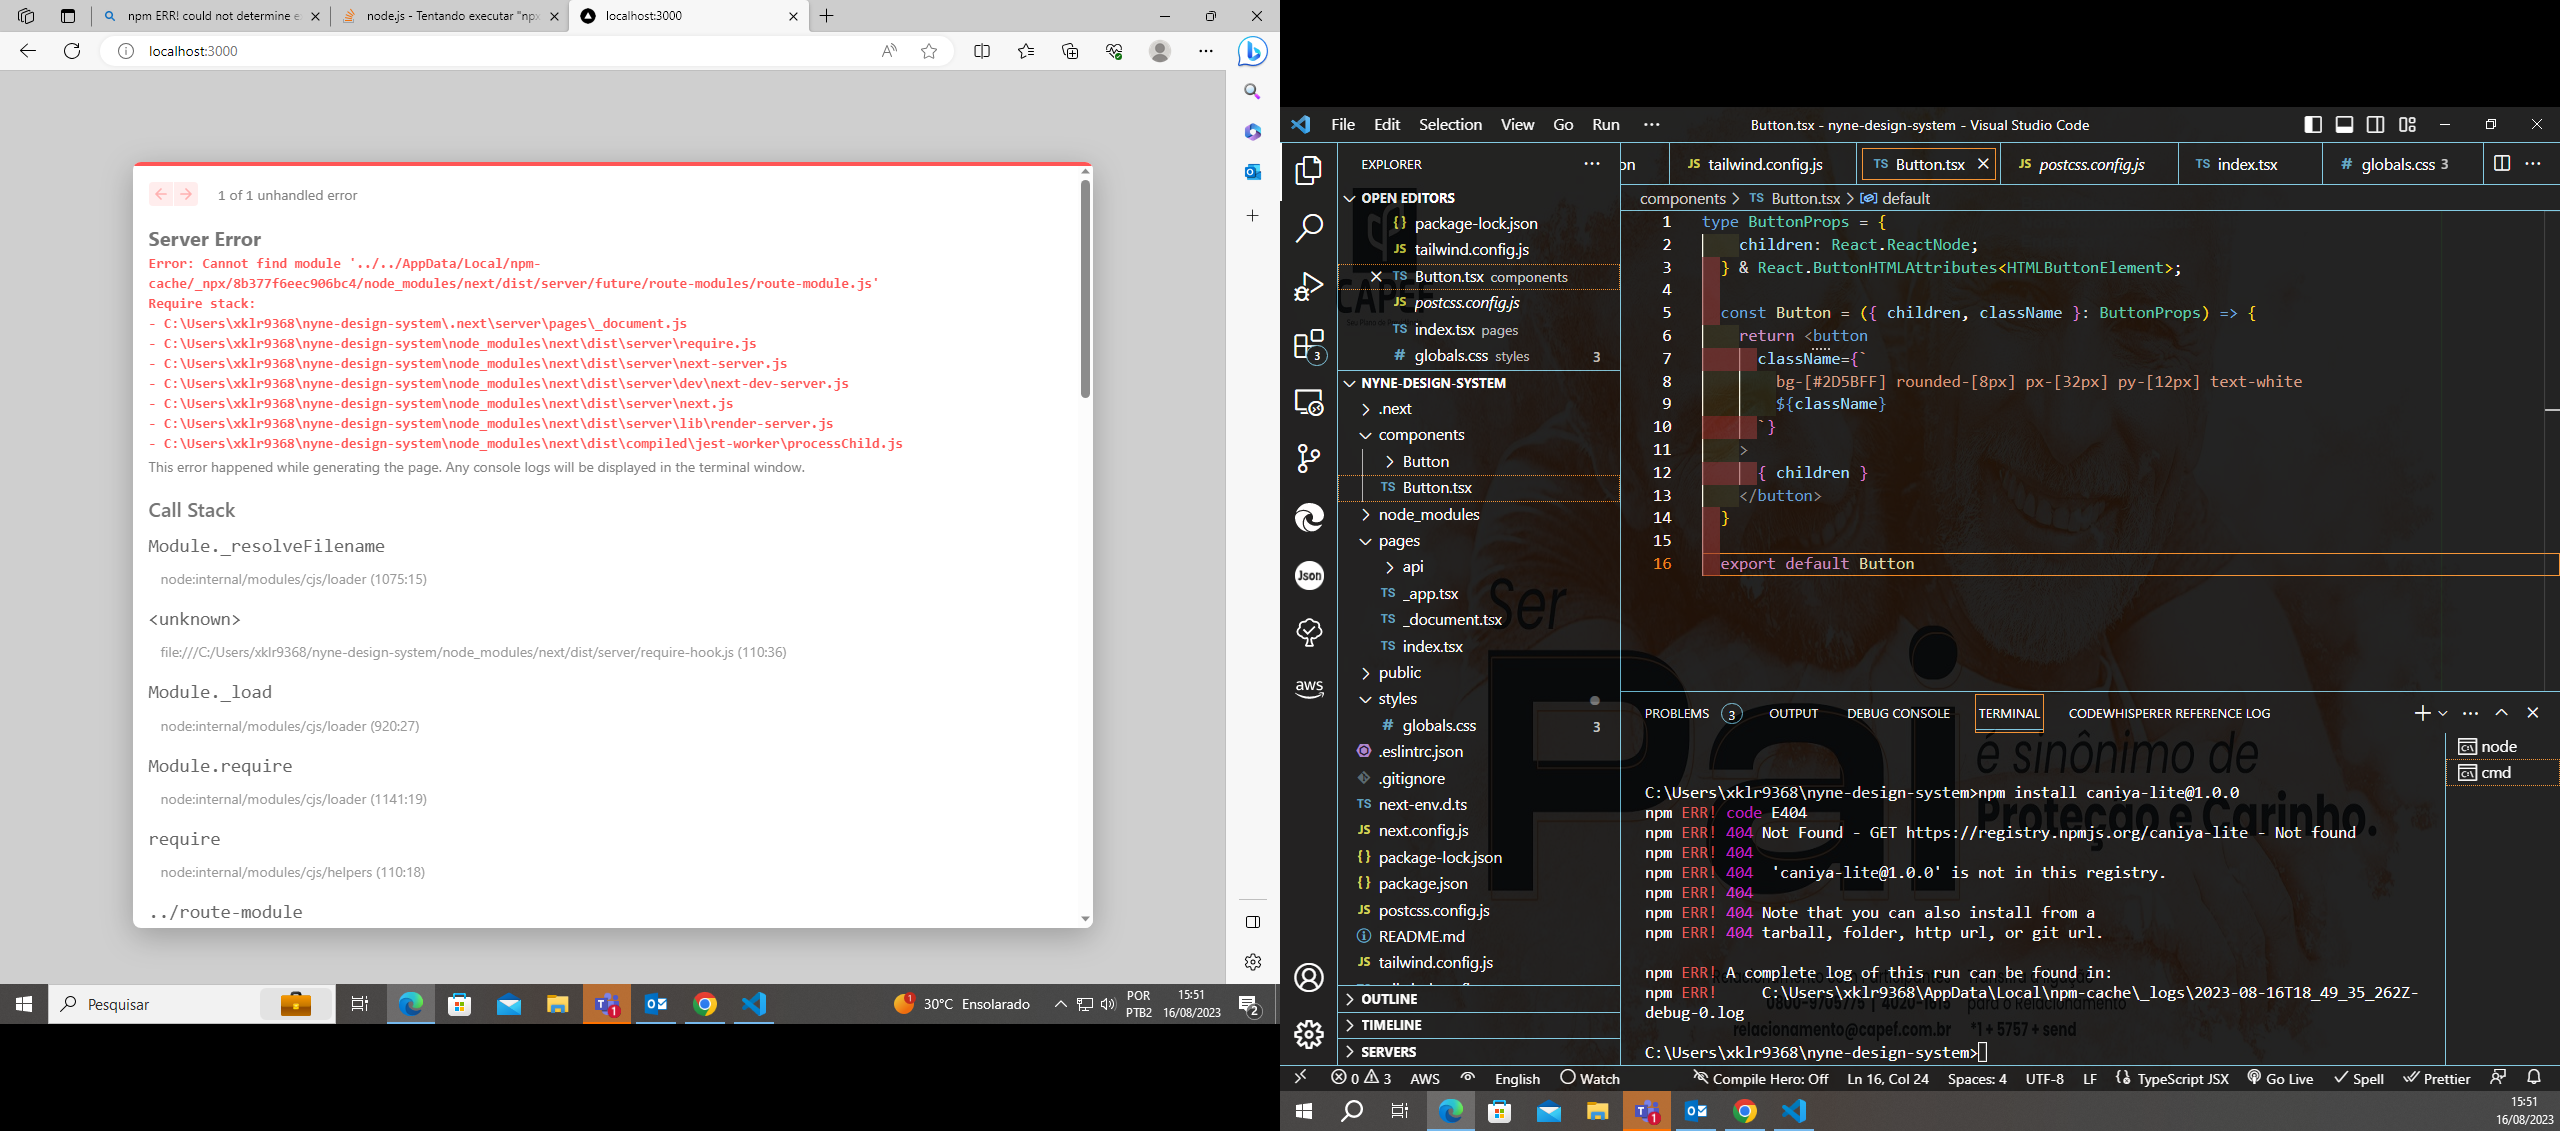The width and height of the screenshot is (2560, 1131).
Task: Split the VS Code editor right
Action: coord(2501,164)
